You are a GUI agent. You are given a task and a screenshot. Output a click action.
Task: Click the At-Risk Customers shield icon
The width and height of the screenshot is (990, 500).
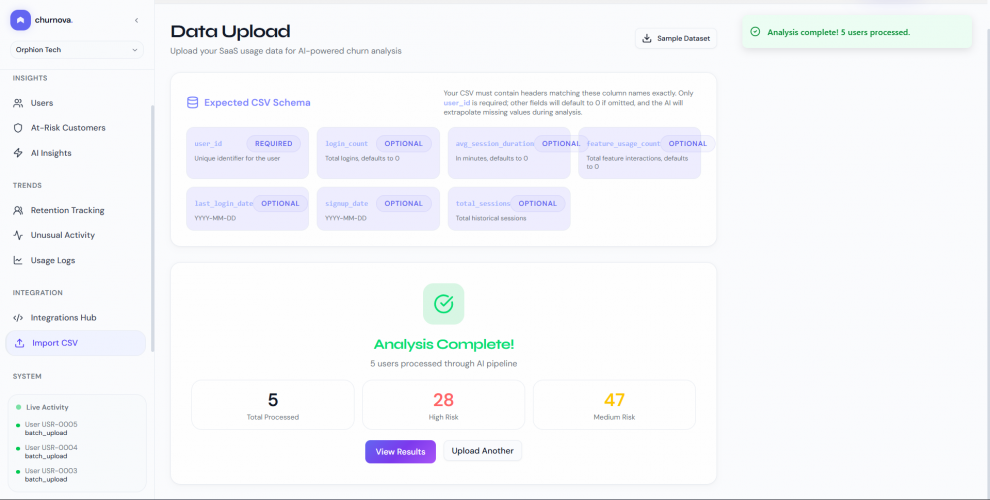click(18, 128)
